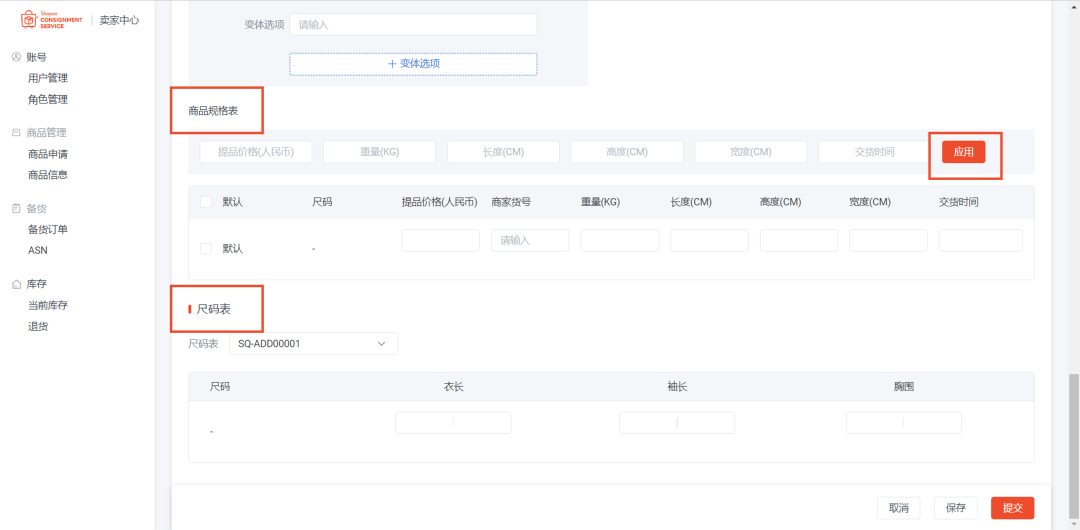
Task: Click the 备货 section icon
Action: click(16, 209)
